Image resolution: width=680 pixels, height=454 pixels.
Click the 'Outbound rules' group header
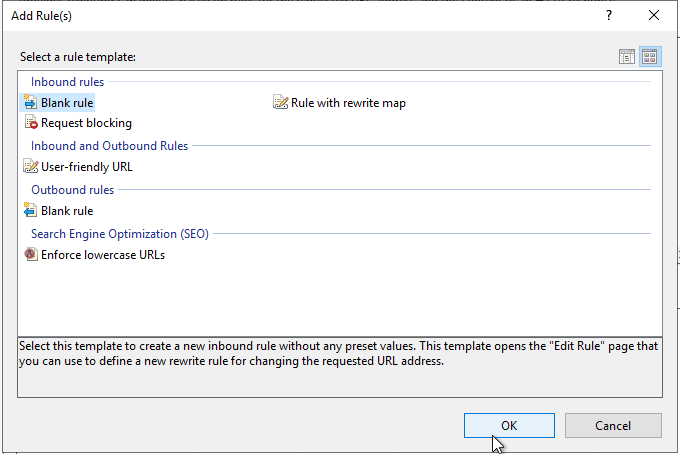(x=72, y=190)
